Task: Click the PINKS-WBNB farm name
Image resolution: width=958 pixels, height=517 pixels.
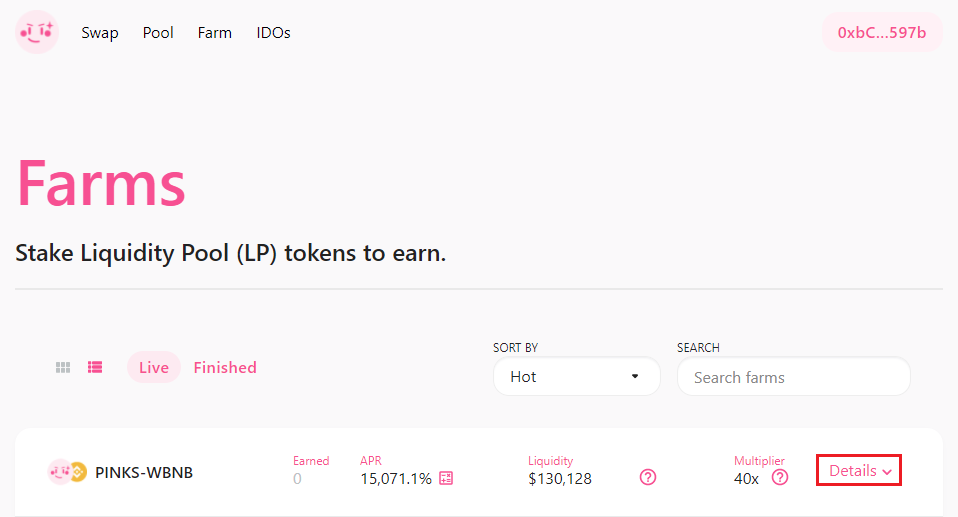Action: [144, 472]
